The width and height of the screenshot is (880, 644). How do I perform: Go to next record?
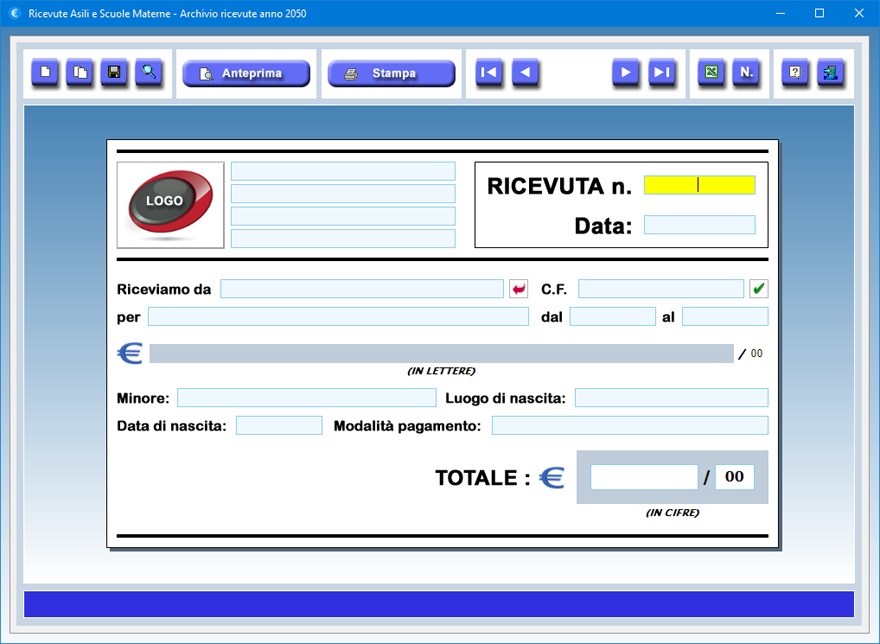[625, 73]
